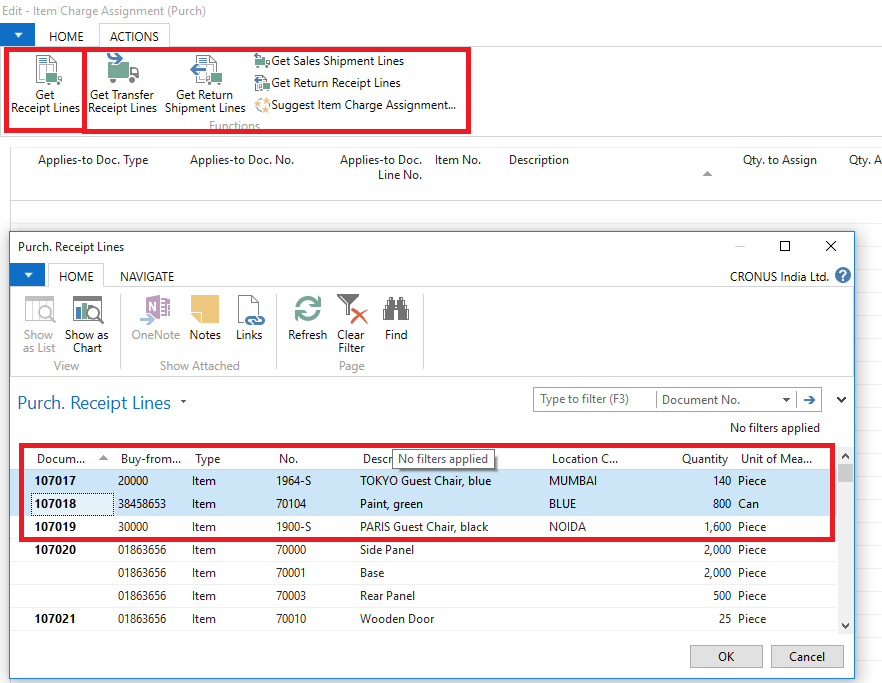Open the help question mark icon
Viewport: 882px width, 683px height.
click(843, 275)
